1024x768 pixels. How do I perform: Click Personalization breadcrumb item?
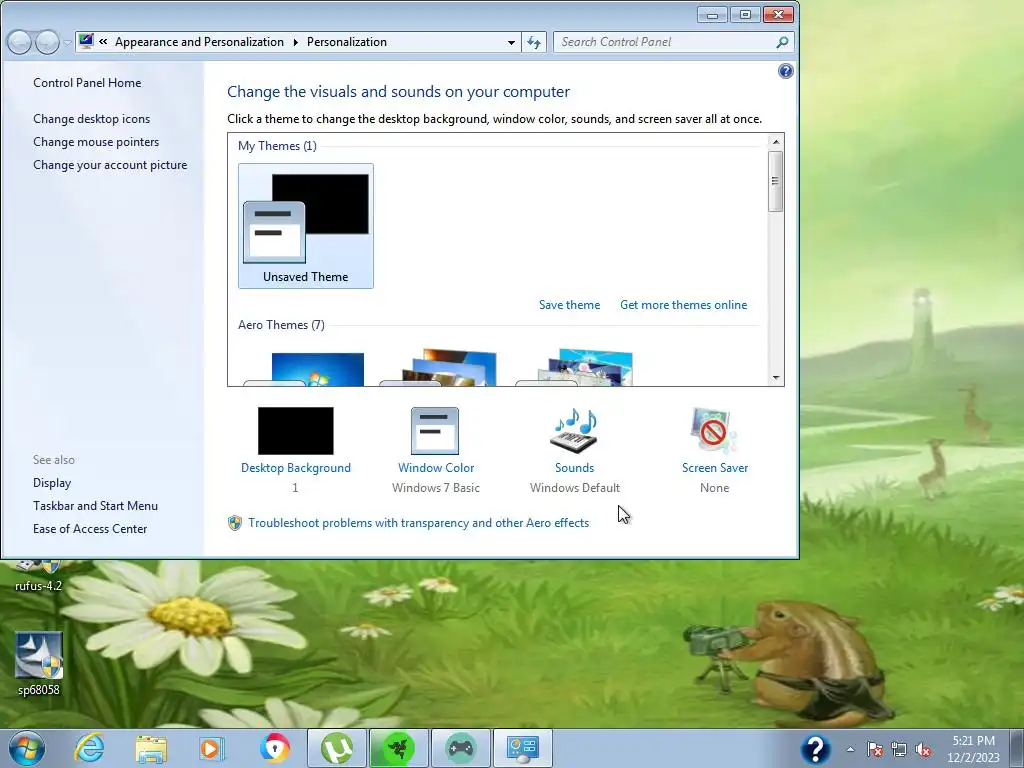click(x=347, y=42)
